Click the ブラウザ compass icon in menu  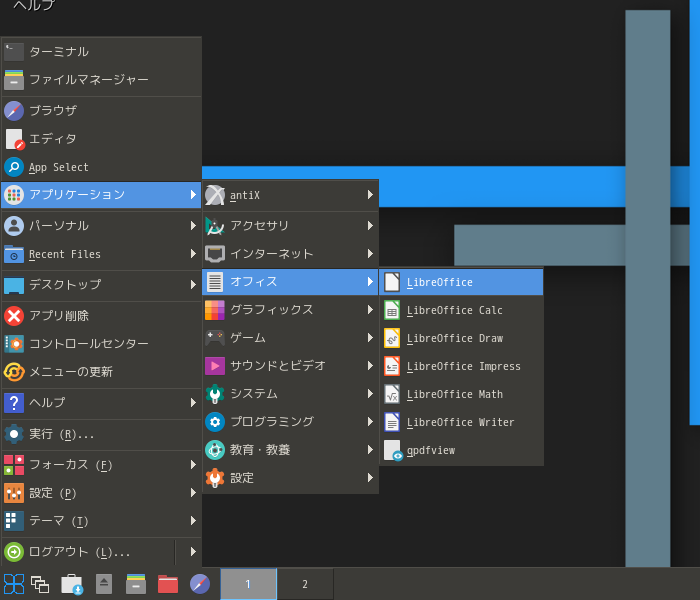[x=14, y=111]
